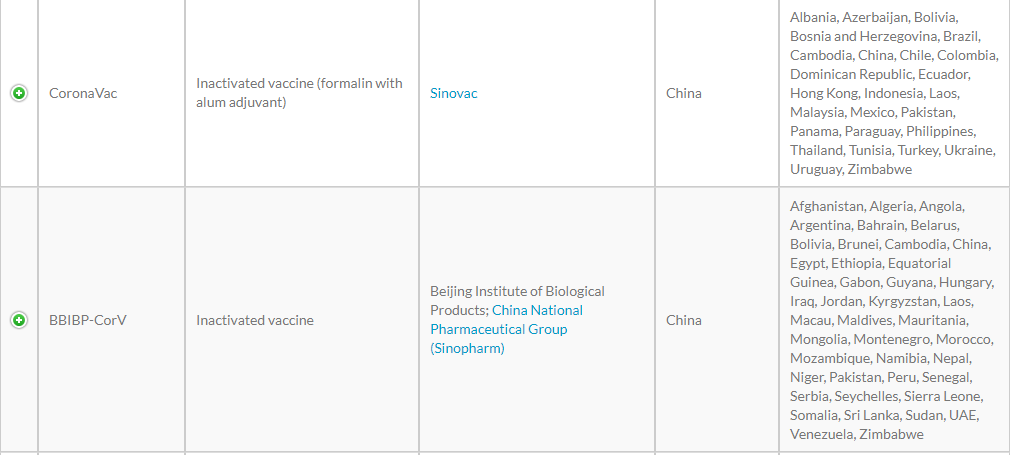The image size is (1015, 455).
Task: Click the BBIBP-CorV vaccine name cell
Action: (x=87, y=320)
